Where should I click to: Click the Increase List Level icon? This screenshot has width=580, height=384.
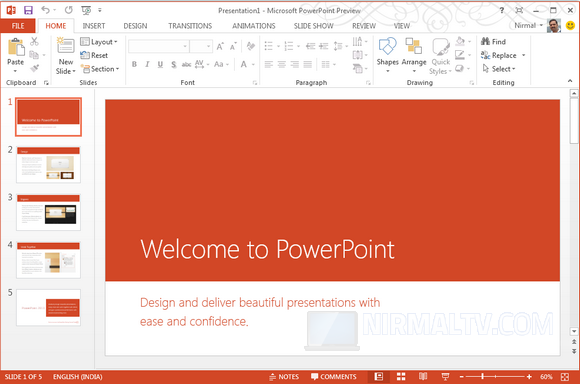[x=324, y=46]
